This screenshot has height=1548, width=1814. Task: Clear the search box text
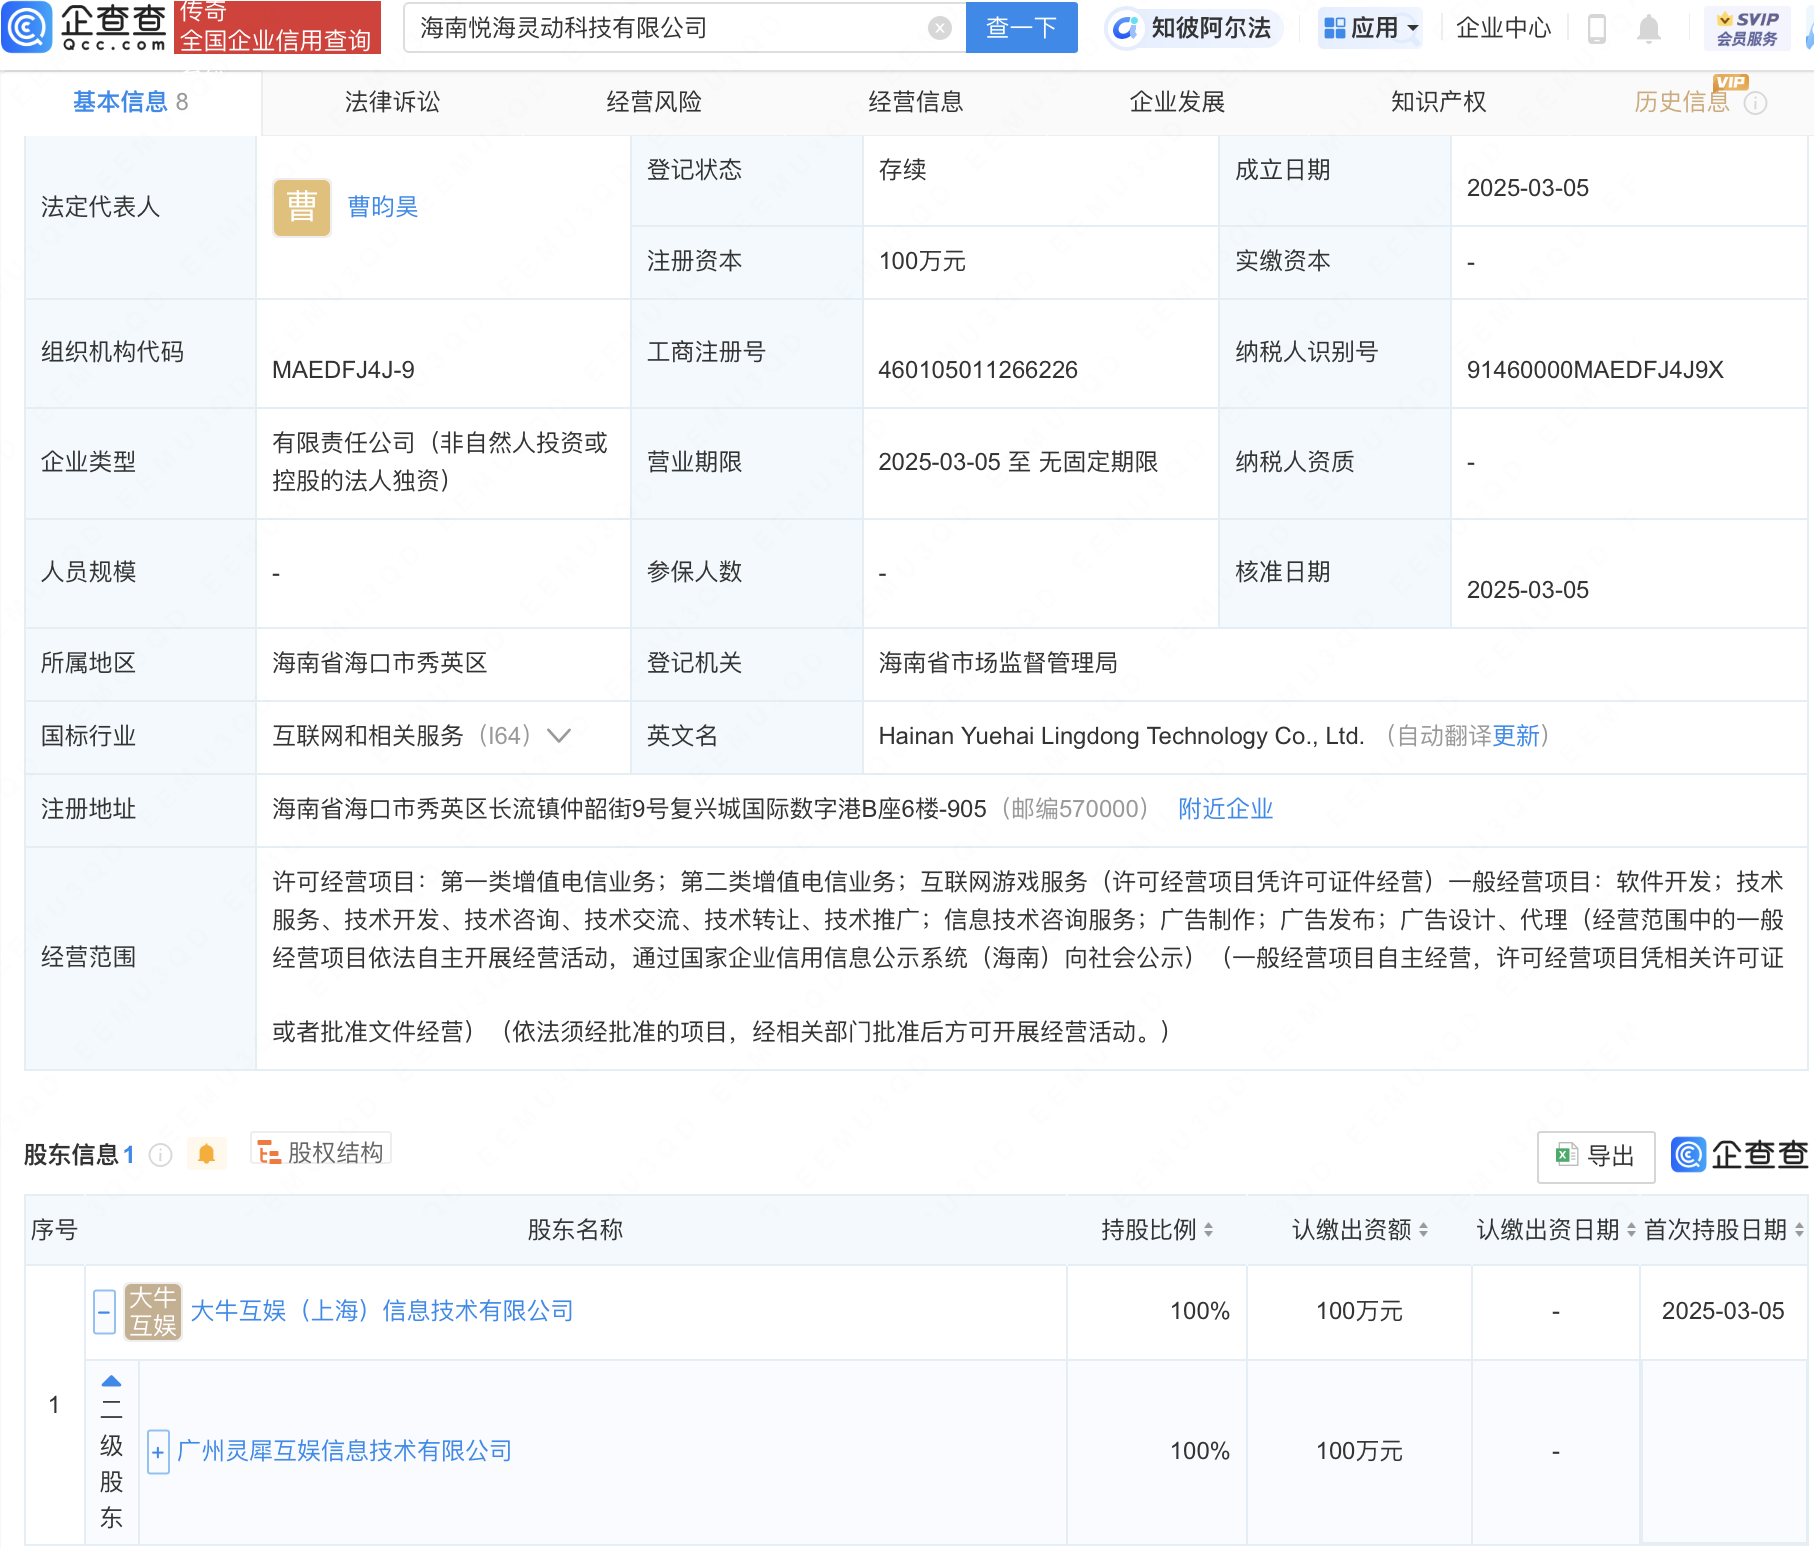tap(939, 28)
